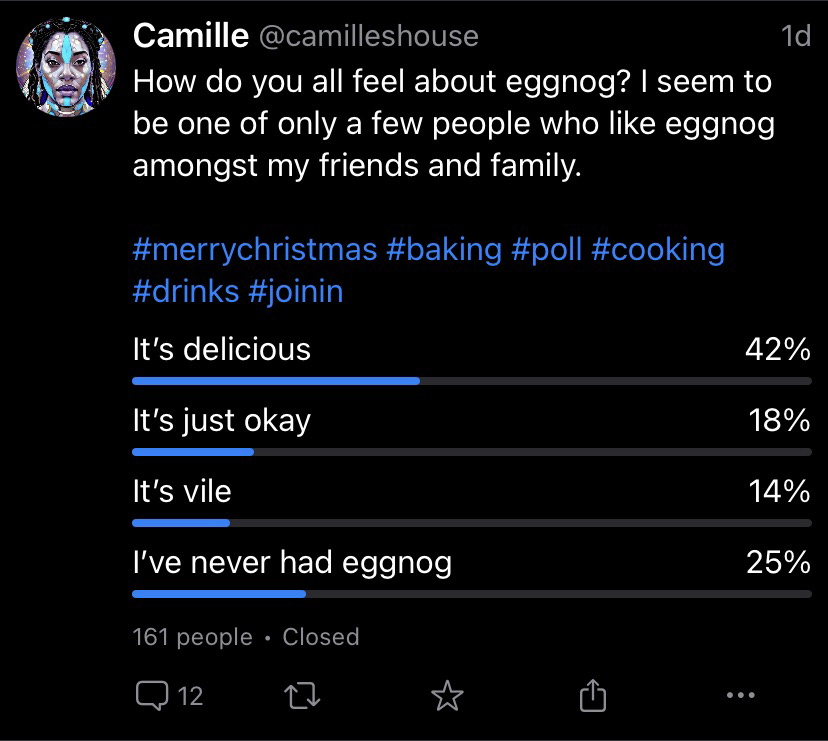Select the "It's delicious" poll option

point(472,358)
